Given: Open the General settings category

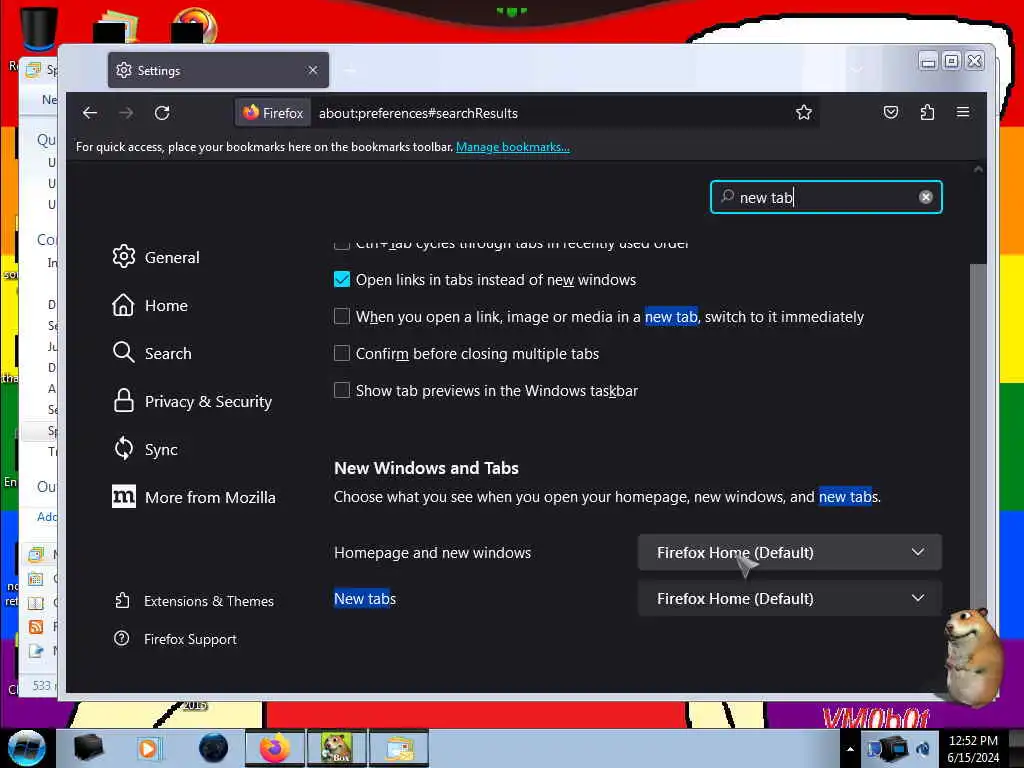Looking at the screenshot, I should [x=155, y=257].
